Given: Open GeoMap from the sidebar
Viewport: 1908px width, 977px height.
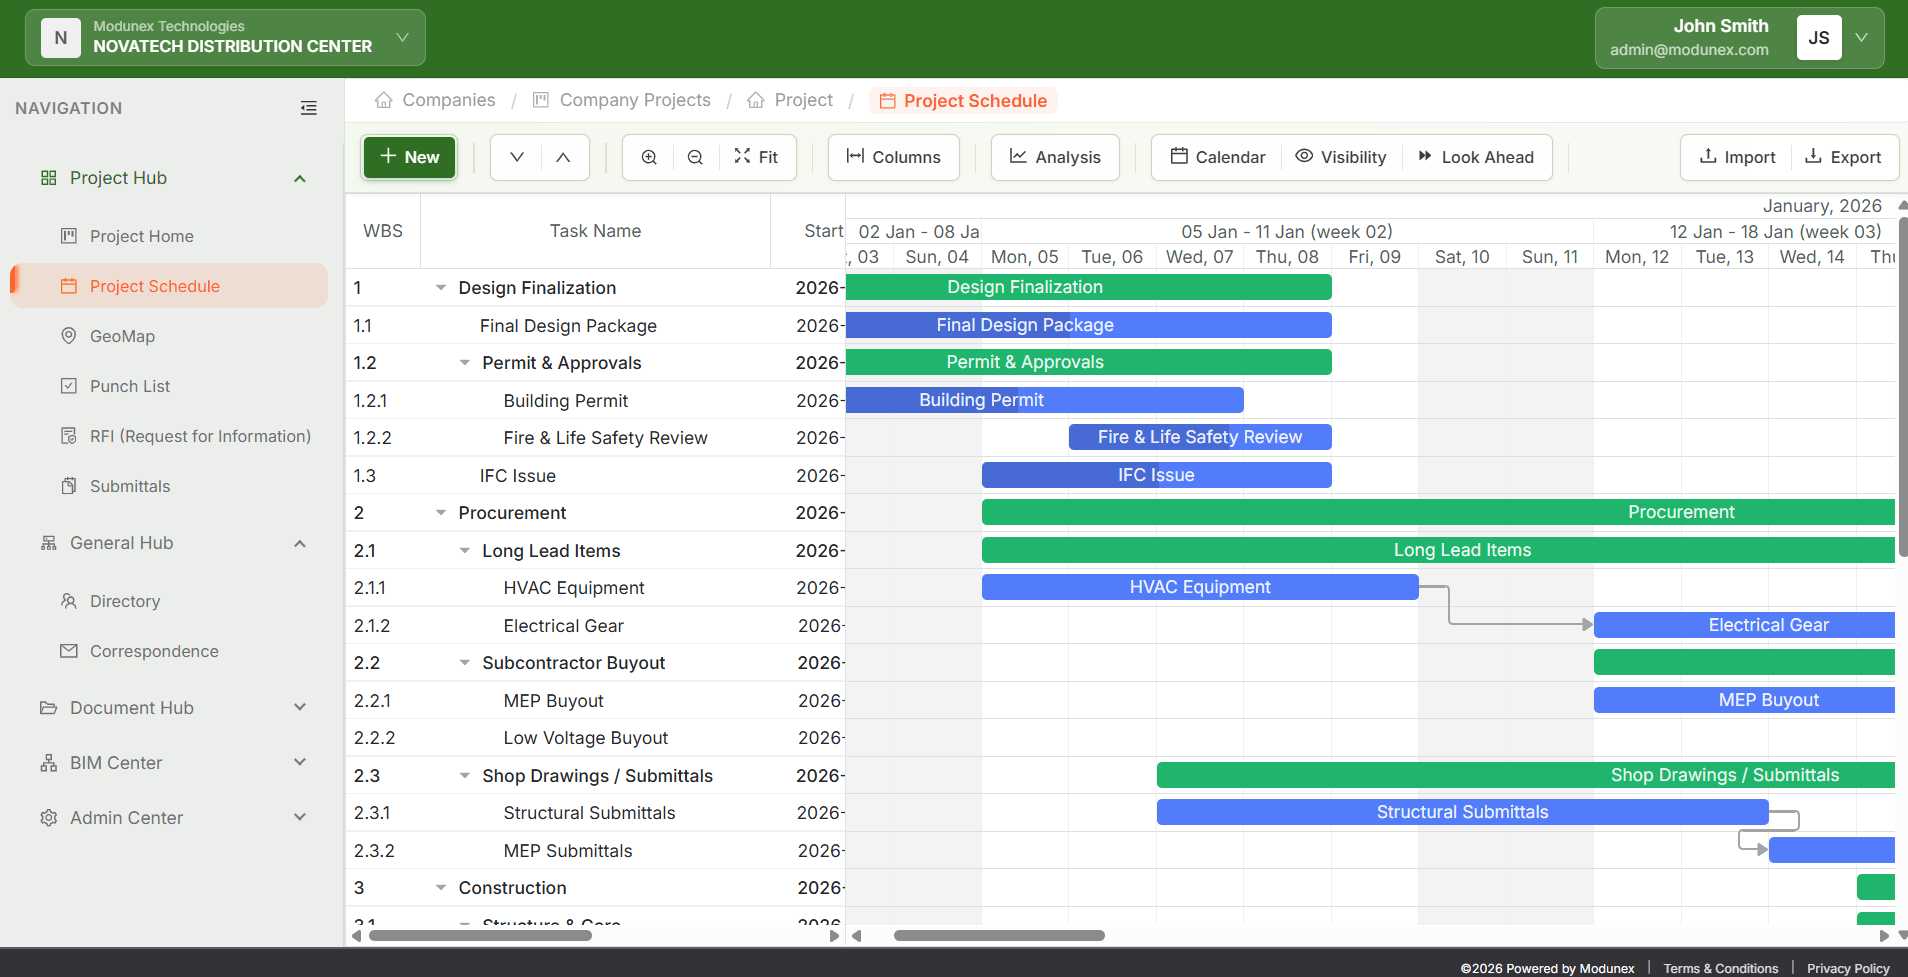Looking at the screenshot, I should (x=123, y=336).
